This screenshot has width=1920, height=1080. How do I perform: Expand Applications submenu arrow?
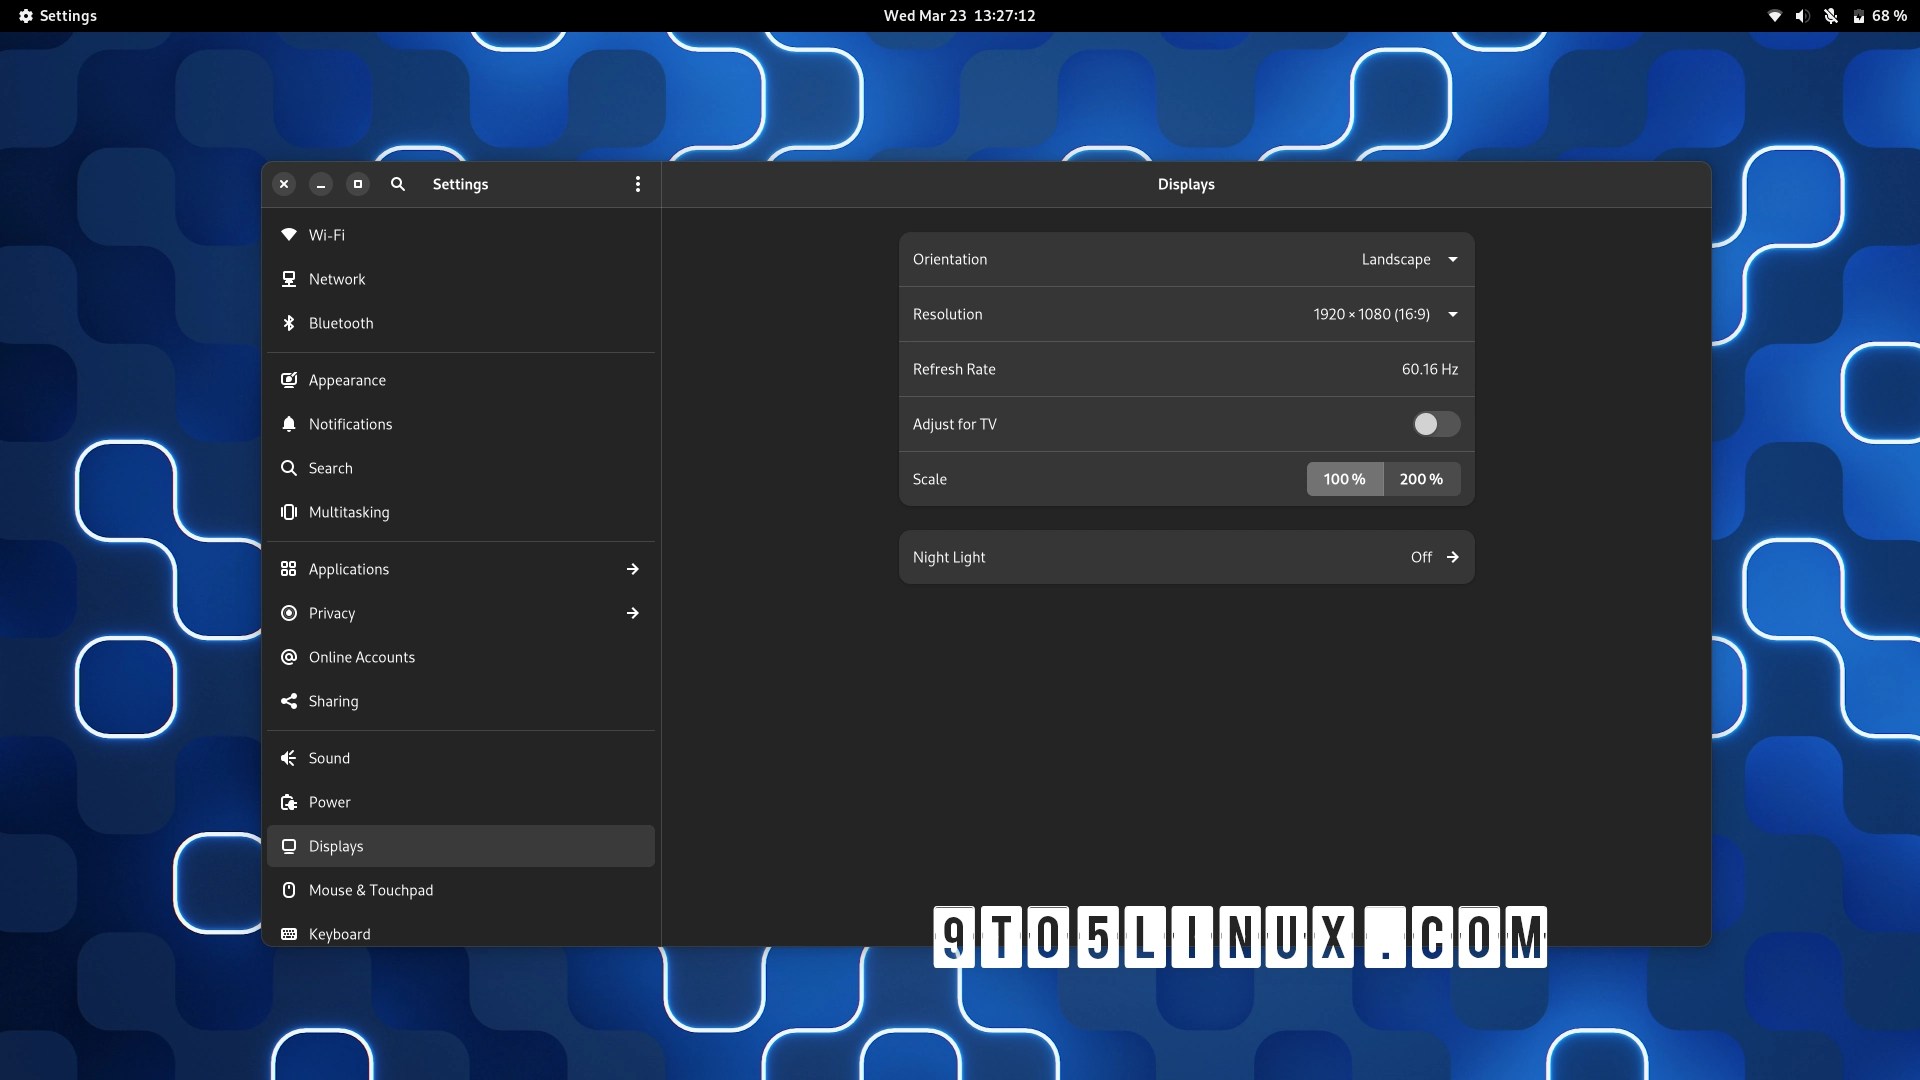(633, 569)
